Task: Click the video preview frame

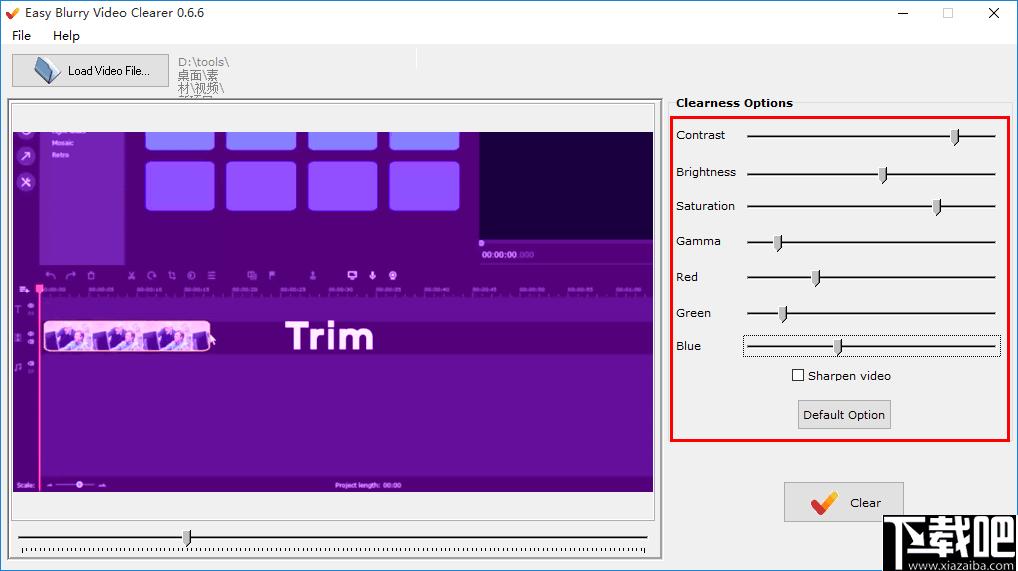Action: pos(332,312)
